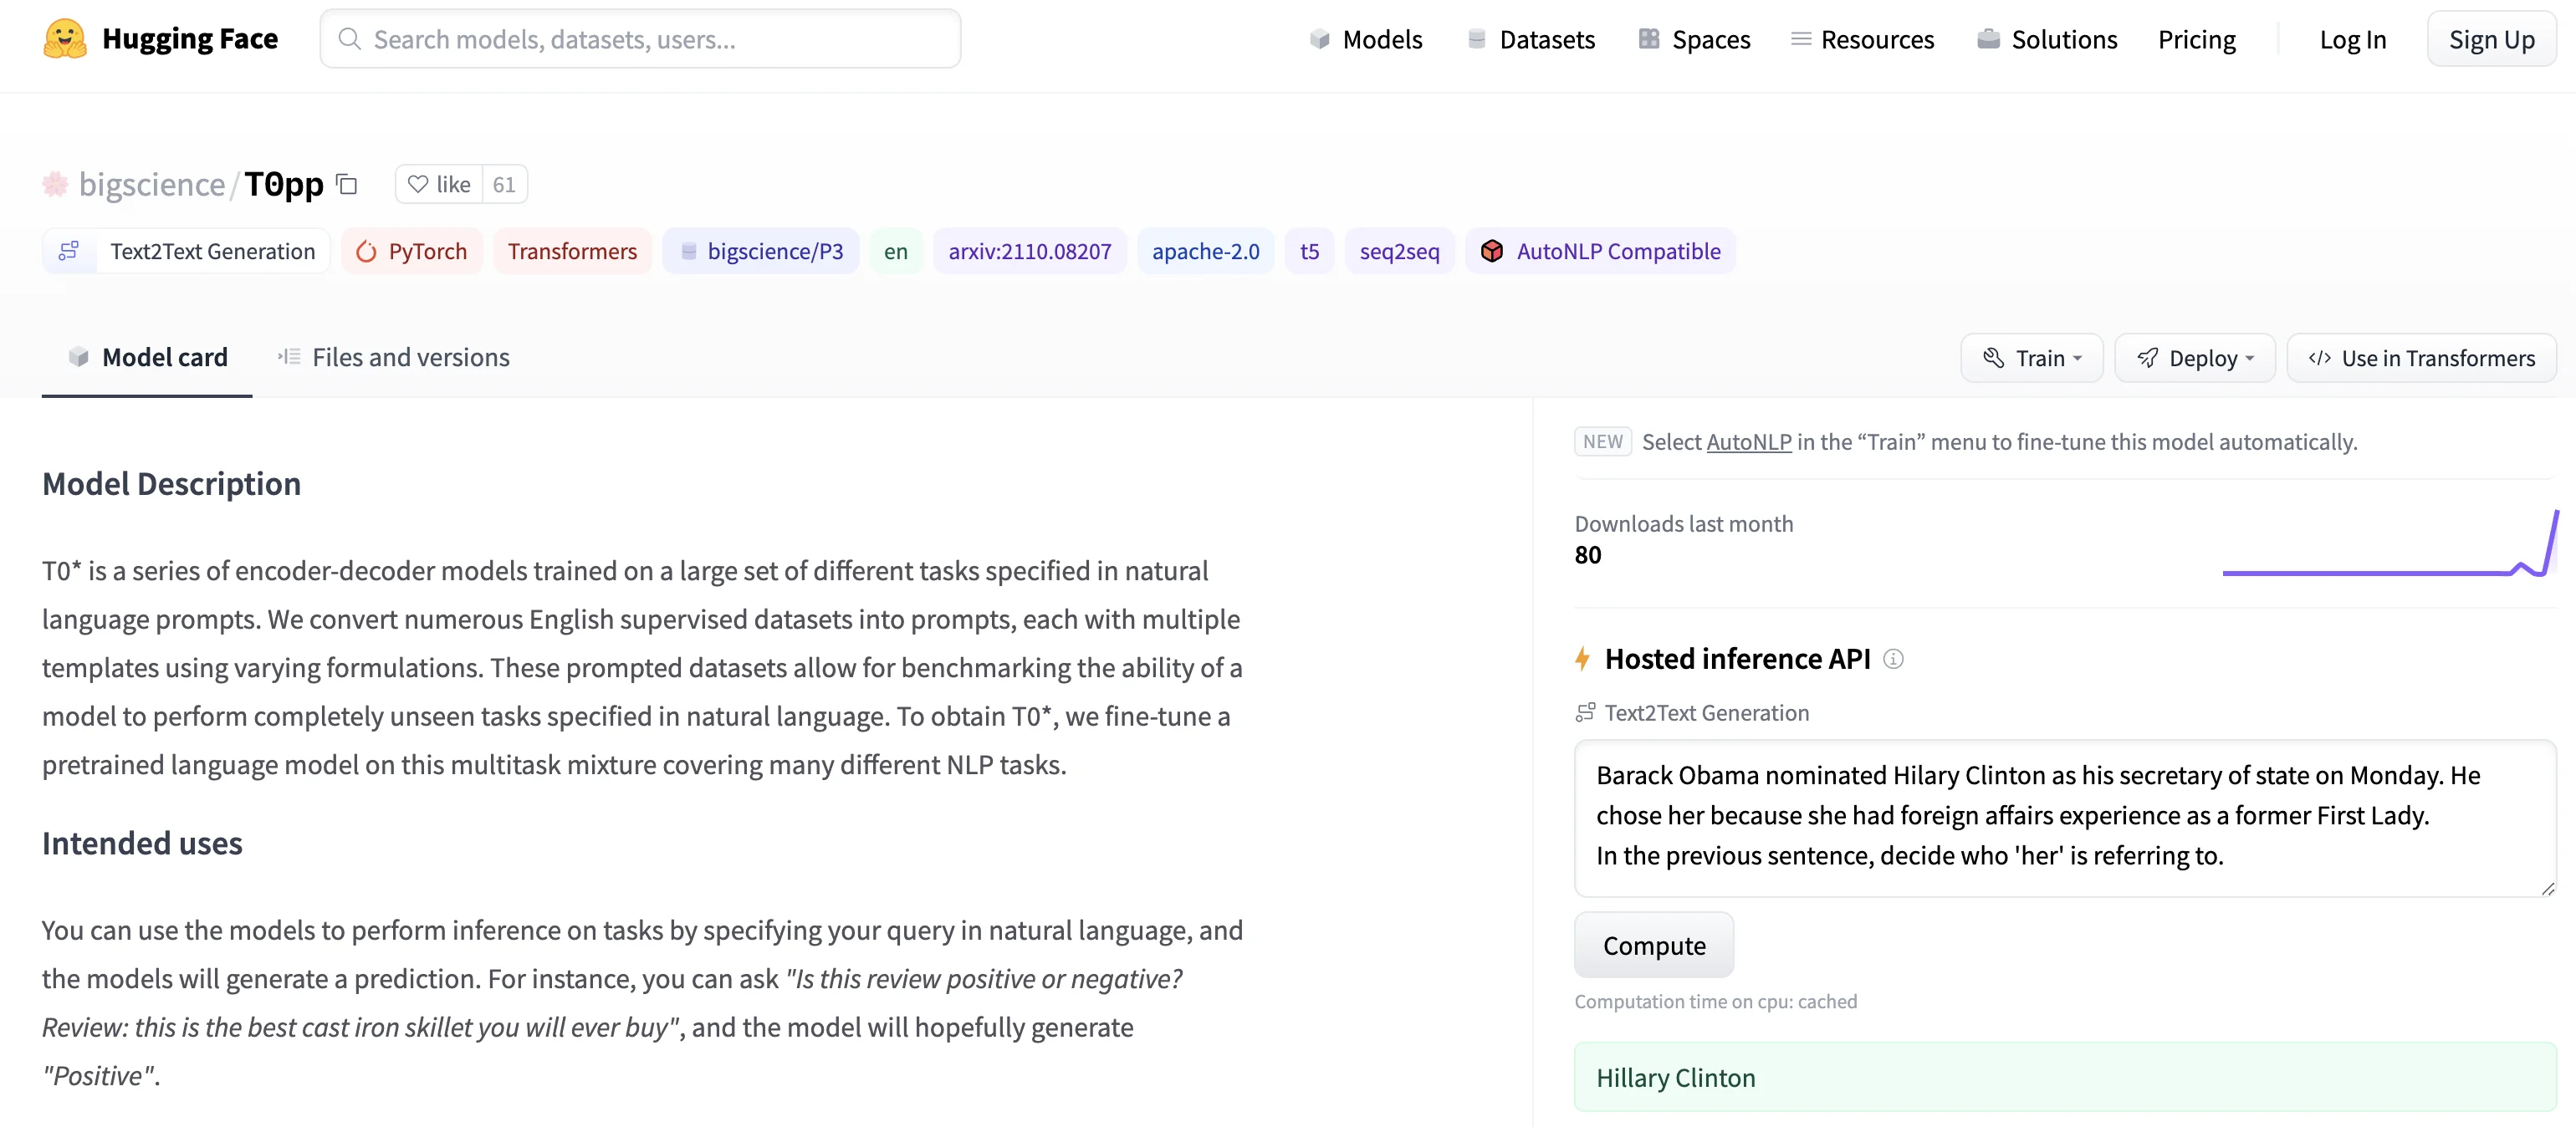Viewport: 2576px width, 1127px height.
Task: Click the Text2Text Generation pipeline icon
Action: pos(69,251)
